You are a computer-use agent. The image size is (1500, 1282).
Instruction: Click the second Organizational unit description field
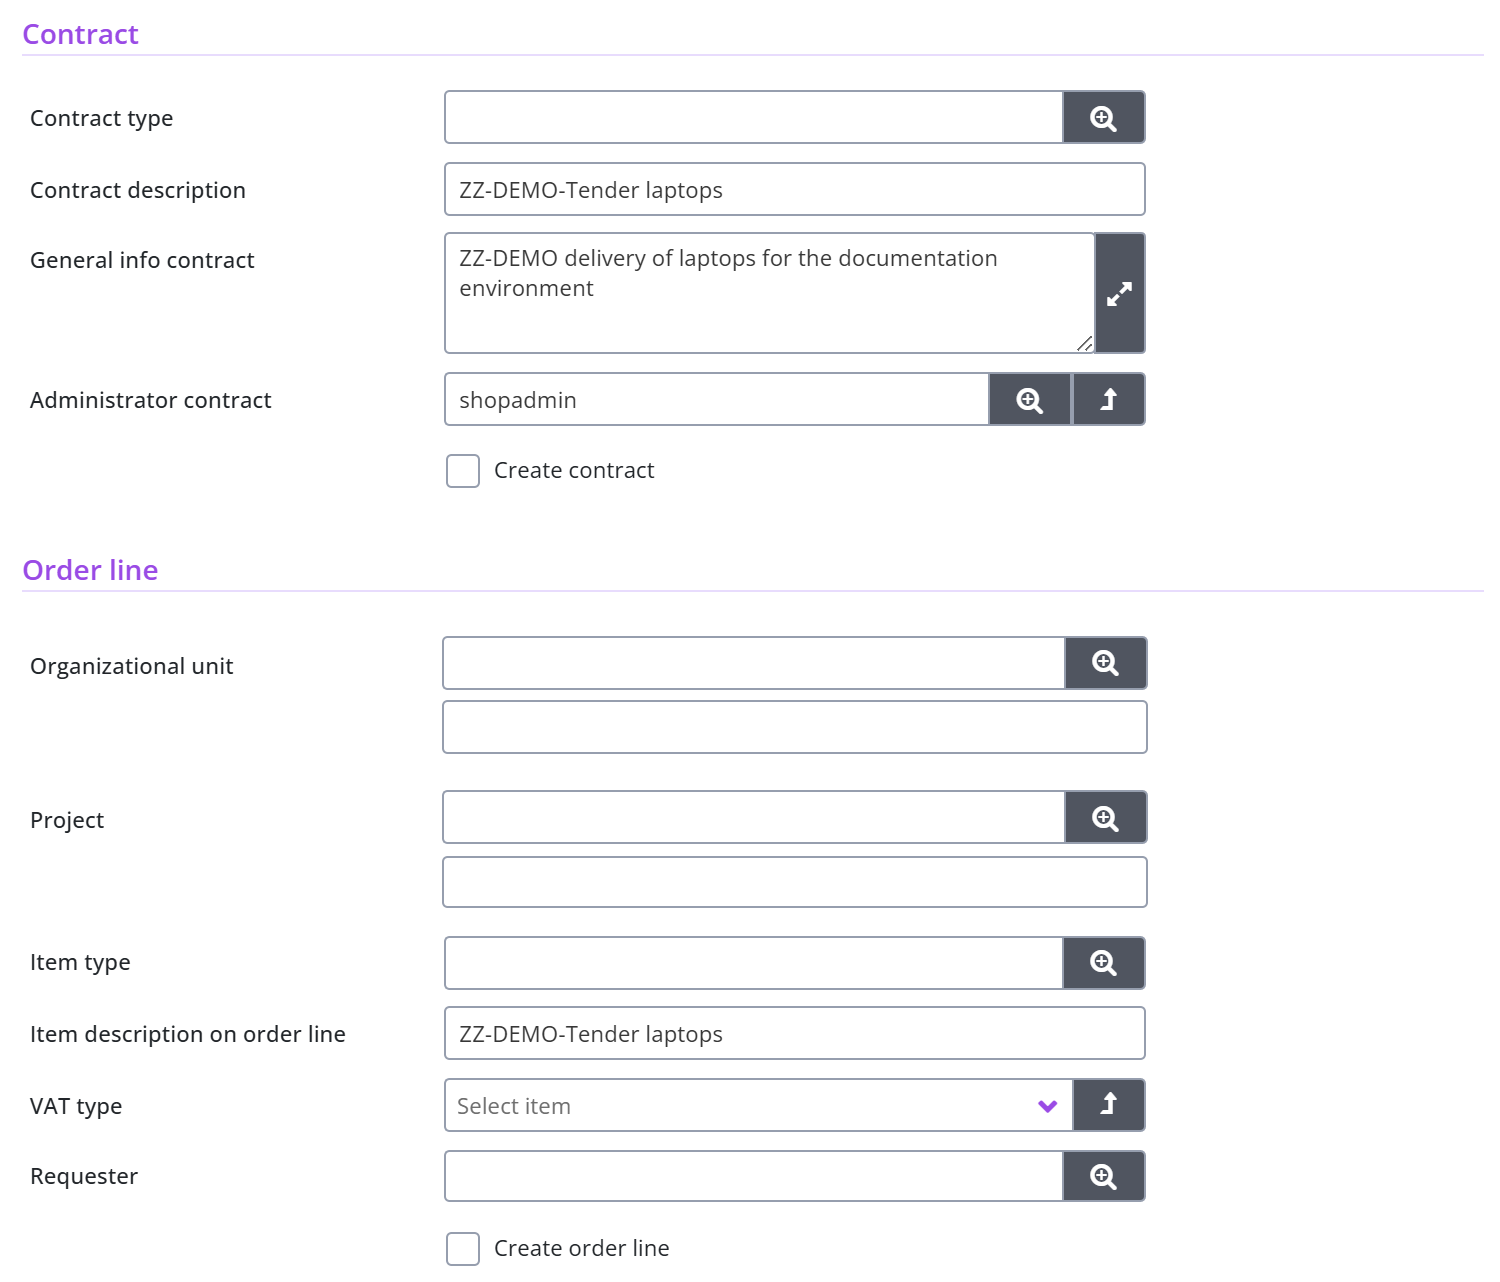click(795, 727)
